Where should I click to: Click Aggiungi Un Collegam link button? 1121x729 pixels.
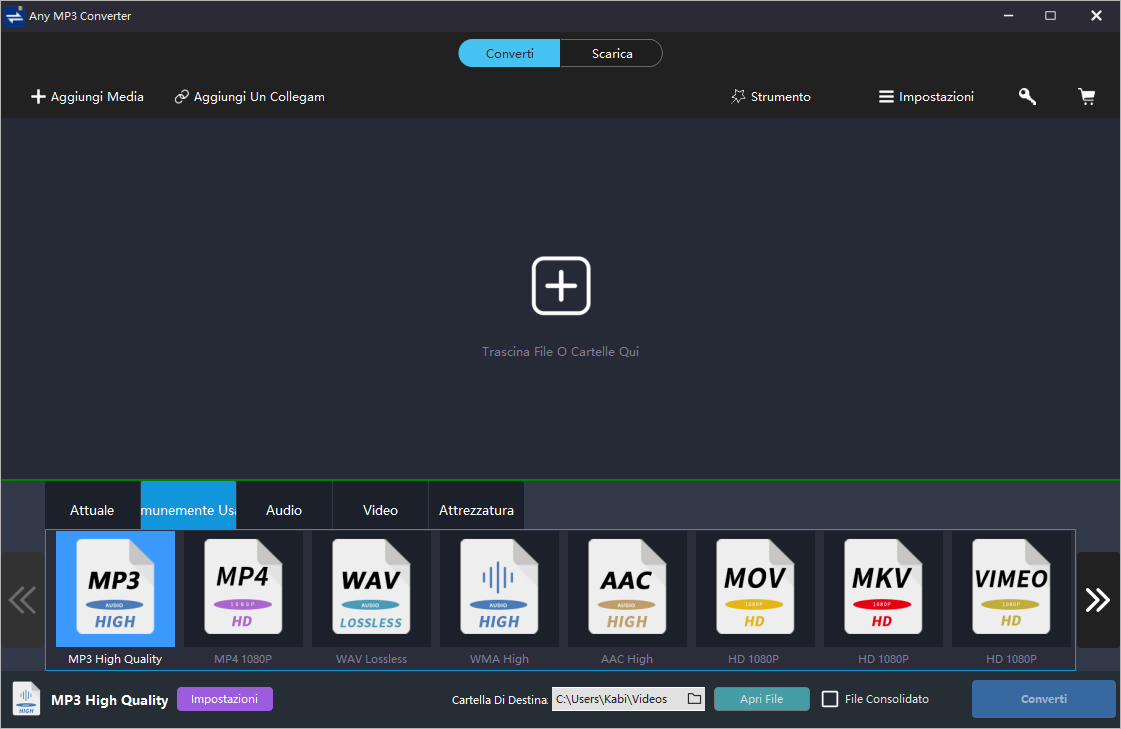point(250,96)
